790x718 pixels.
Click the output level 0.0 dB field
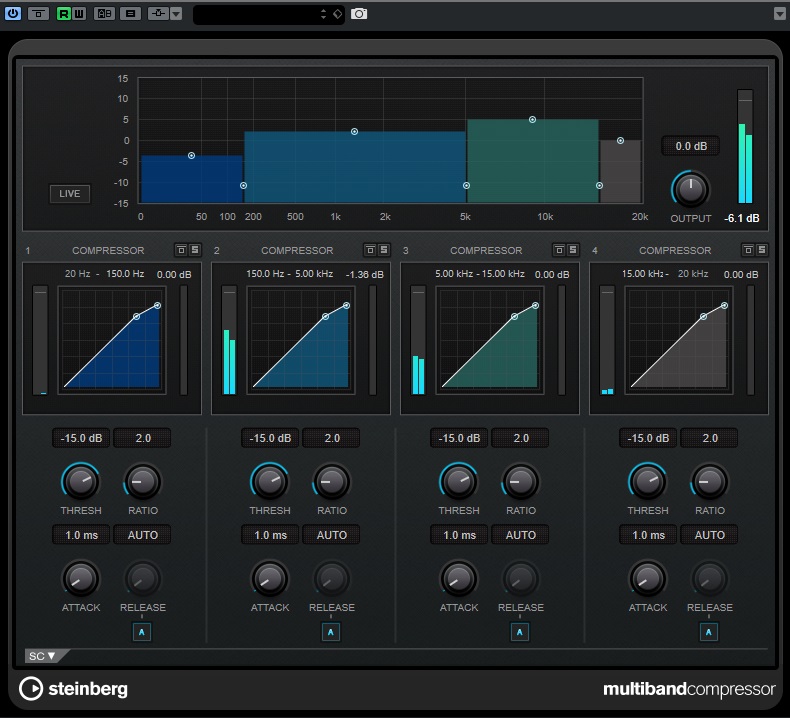(691, 146)
